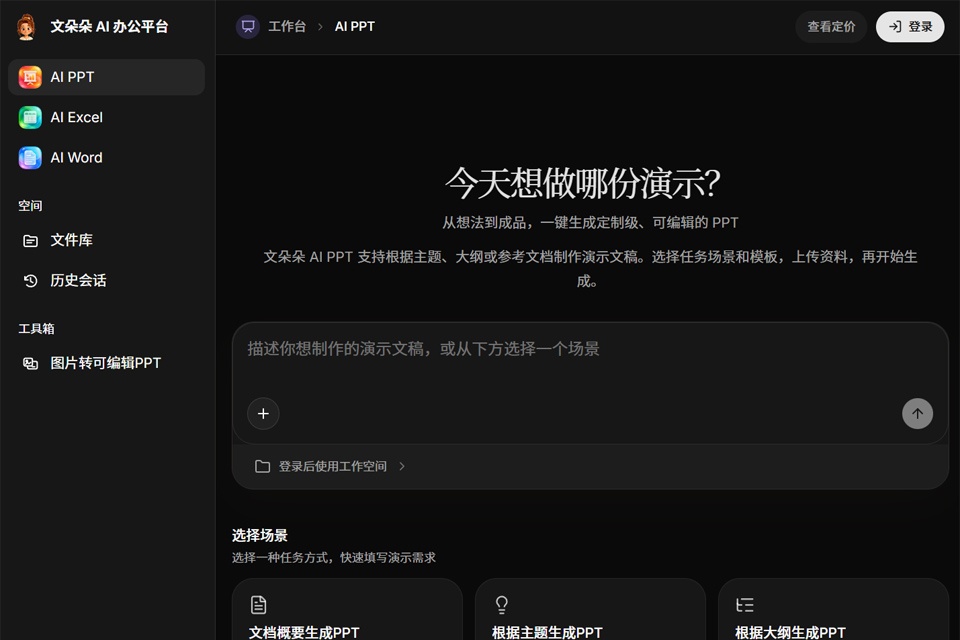Click the AI PPT breadcrumb text
Image resolution: width=960 pixels, height=640 pixels.
point(354,26)
